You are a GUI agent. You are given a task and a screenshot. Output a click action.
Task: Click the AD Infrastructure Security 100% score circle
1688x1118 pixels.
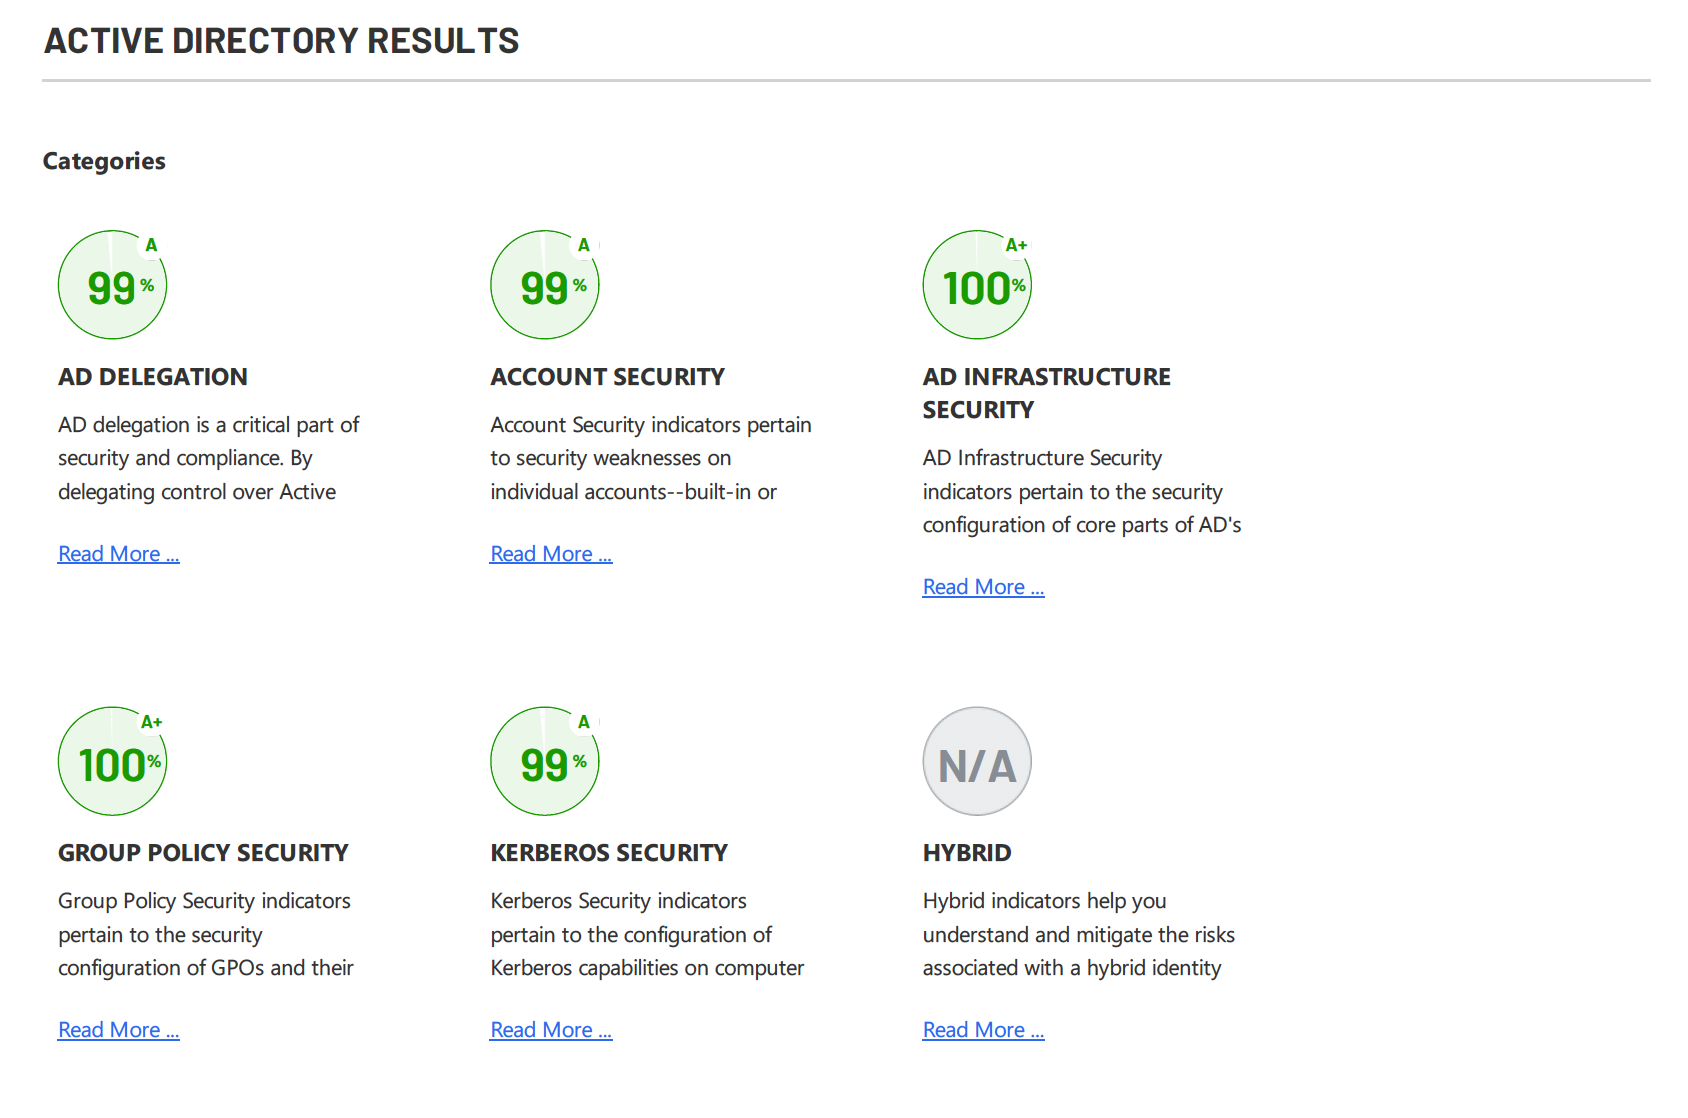pos(977,286)
